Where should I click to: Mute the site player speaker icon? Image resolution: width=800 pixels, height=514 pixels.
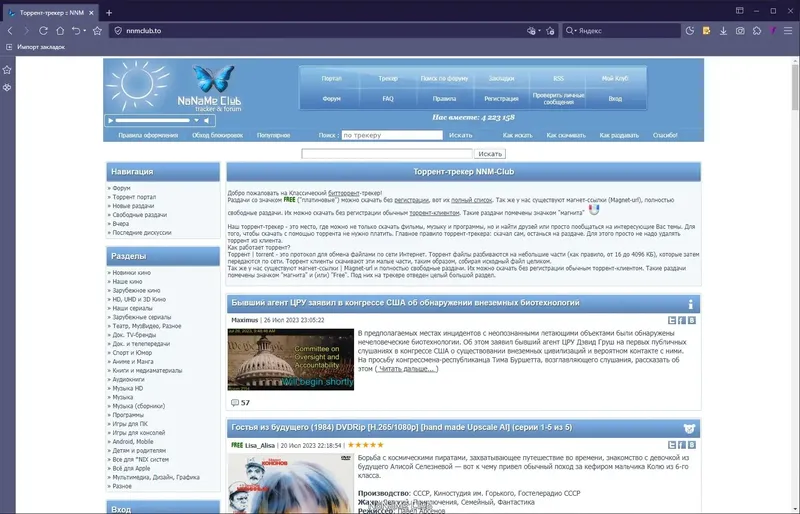click(x=207, y=120)
